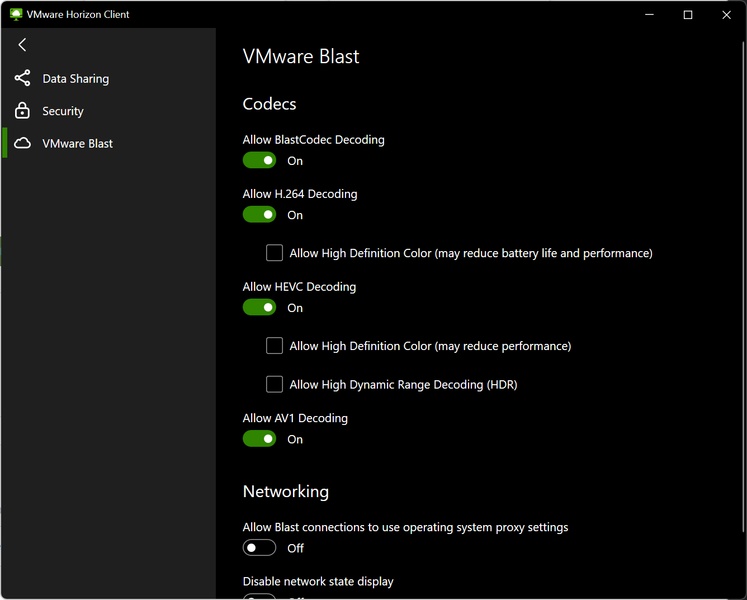The image size is (747, 600).
Task: Minimize the VMware Horizon Client window
Action: 650,15
